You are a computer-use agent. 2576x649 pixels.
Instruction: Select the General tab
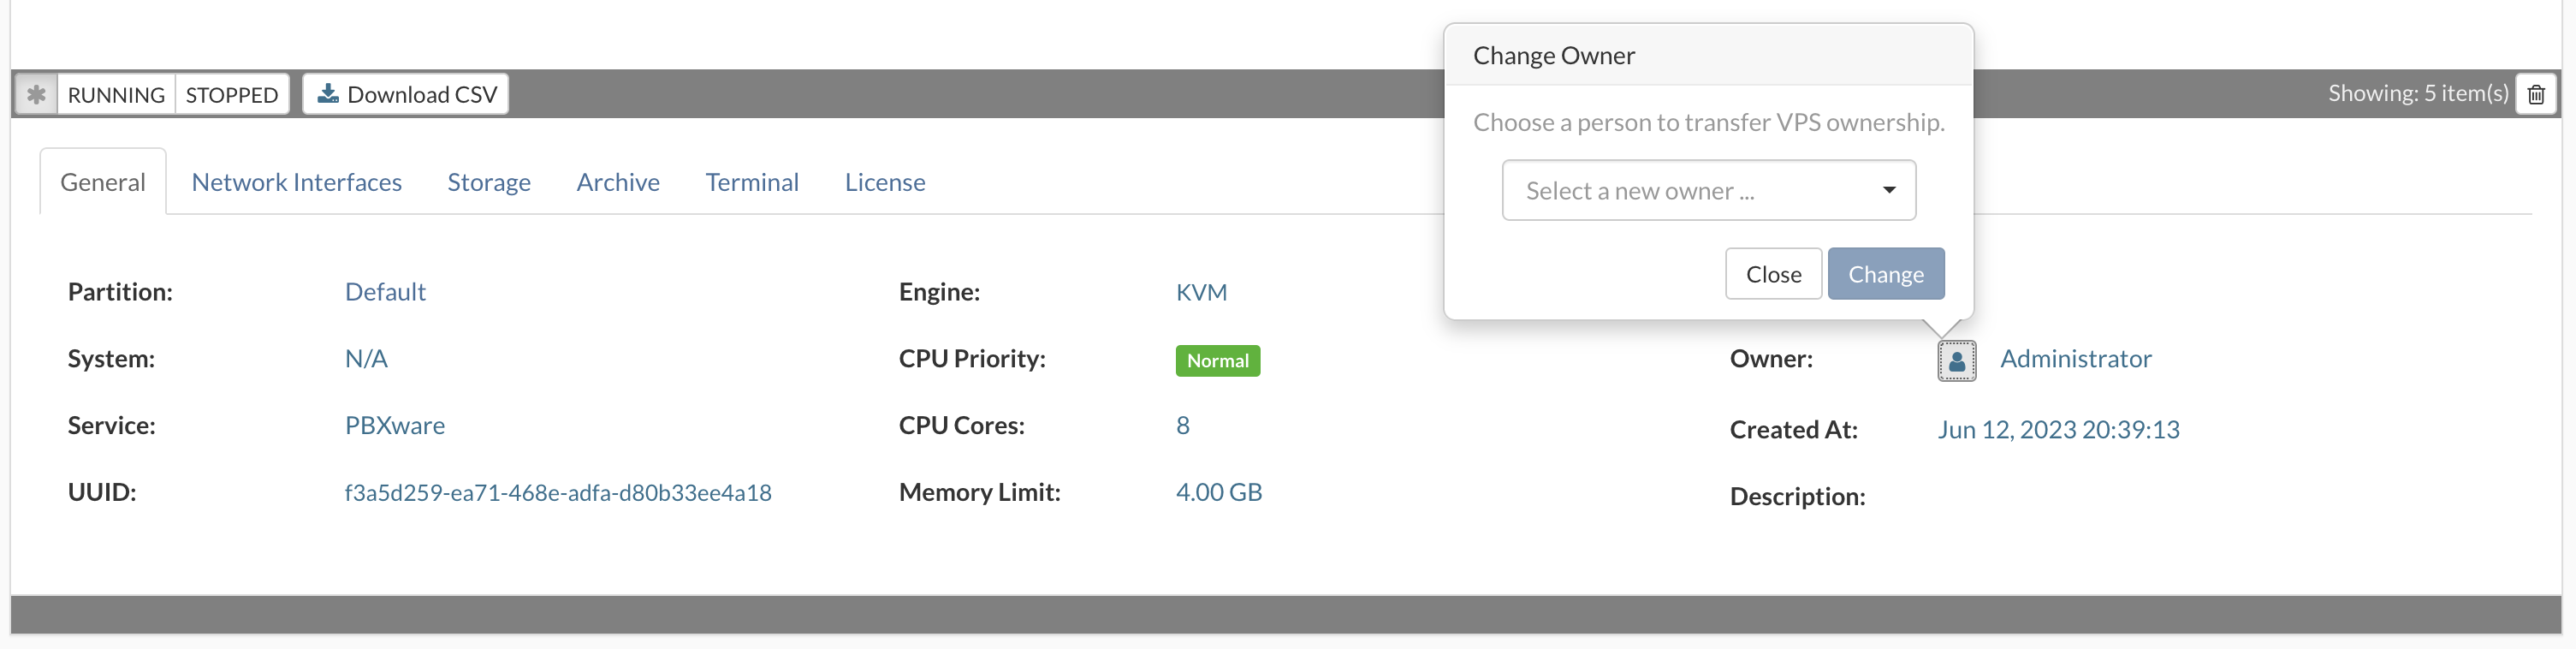coord(103,182)
